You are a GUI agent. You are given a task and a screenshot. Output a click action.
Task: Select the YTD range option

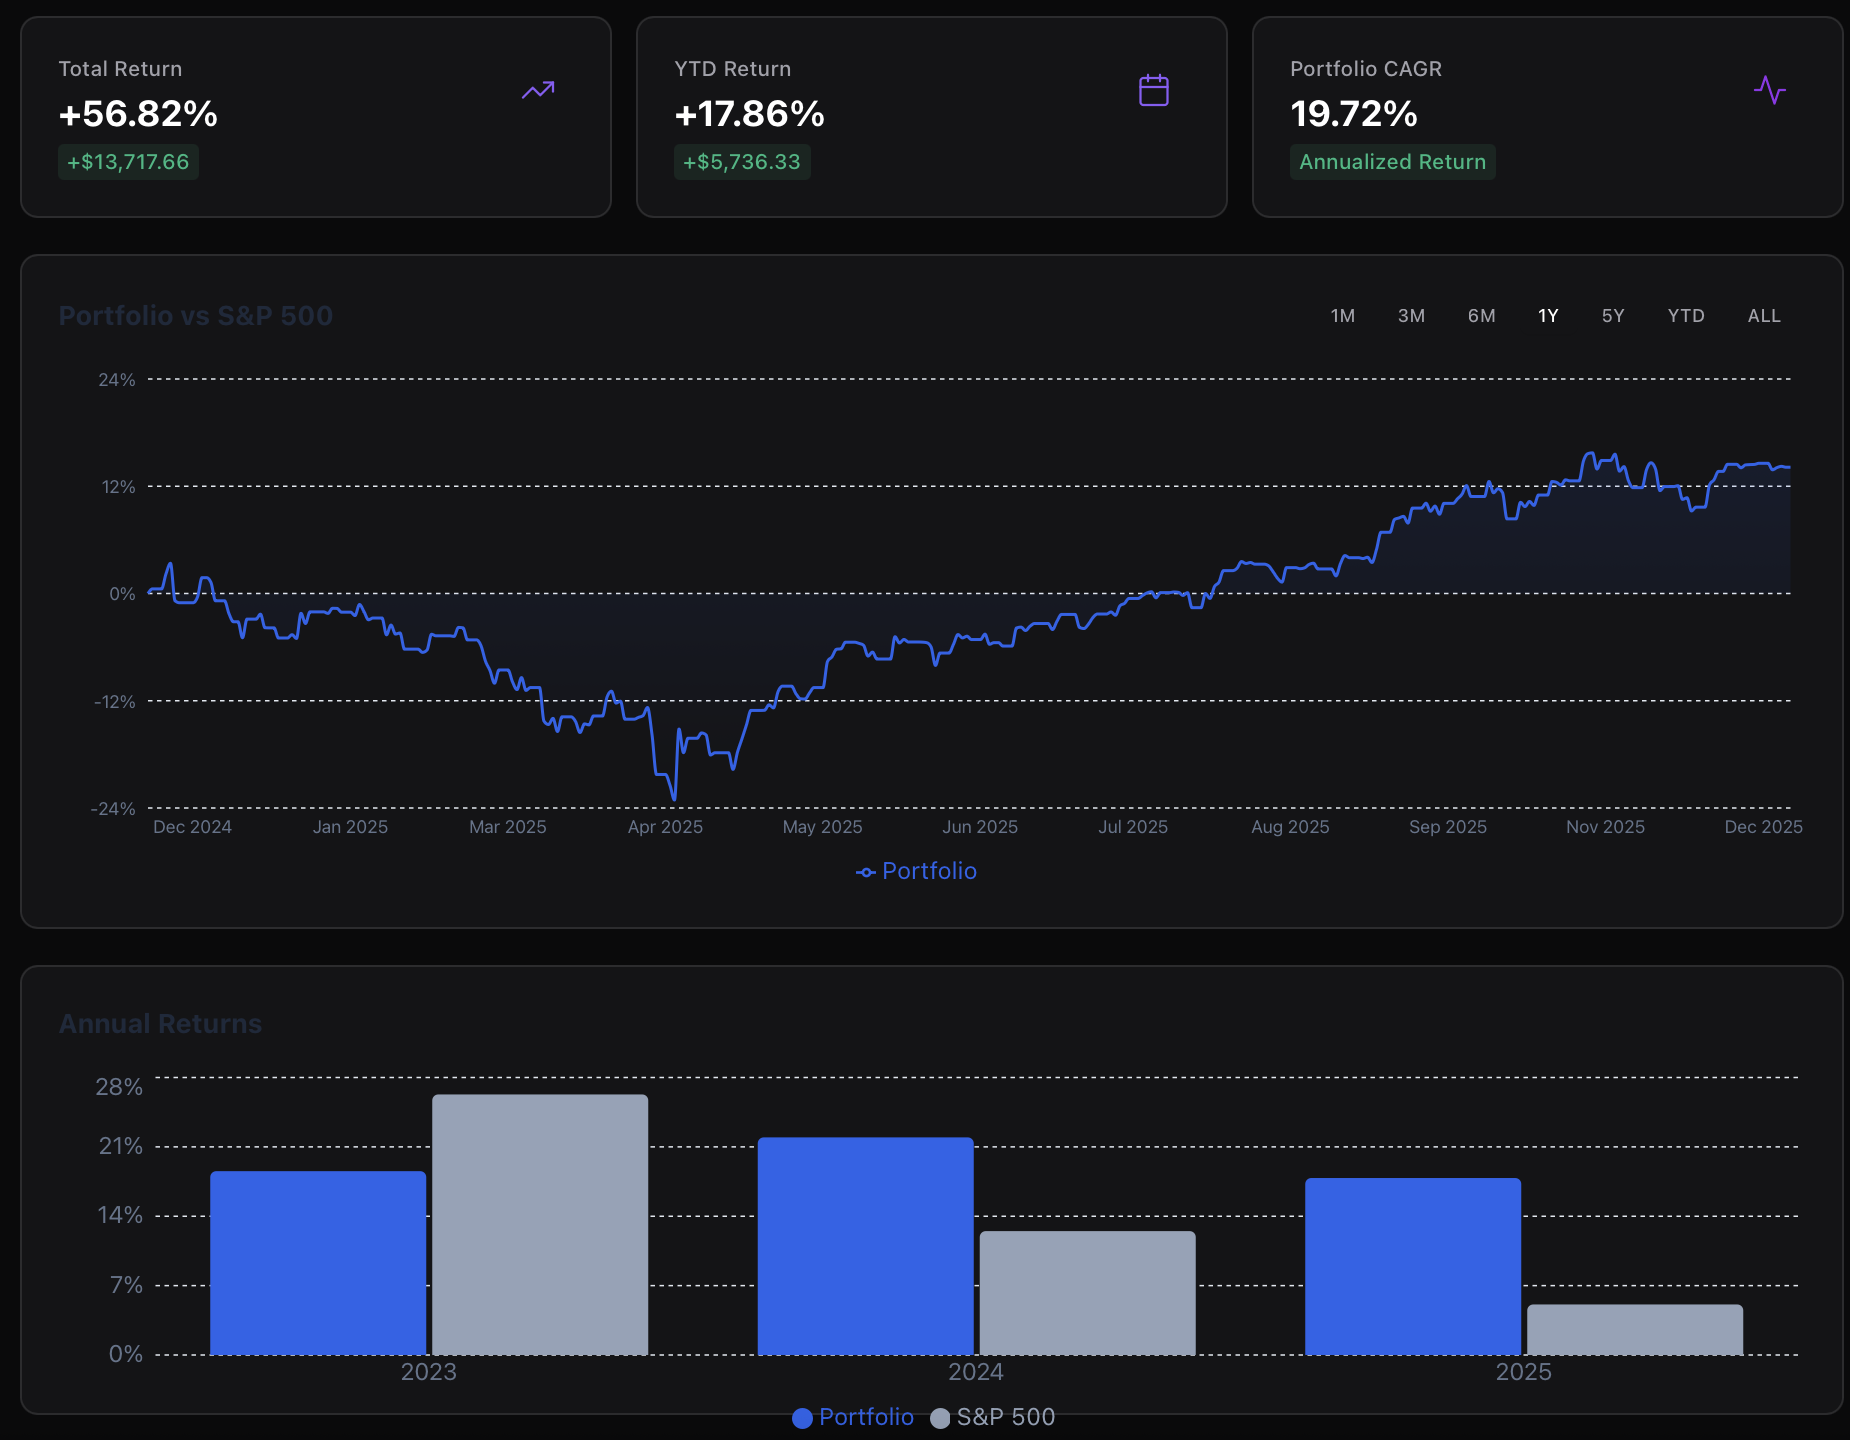tap(1686, 315)
